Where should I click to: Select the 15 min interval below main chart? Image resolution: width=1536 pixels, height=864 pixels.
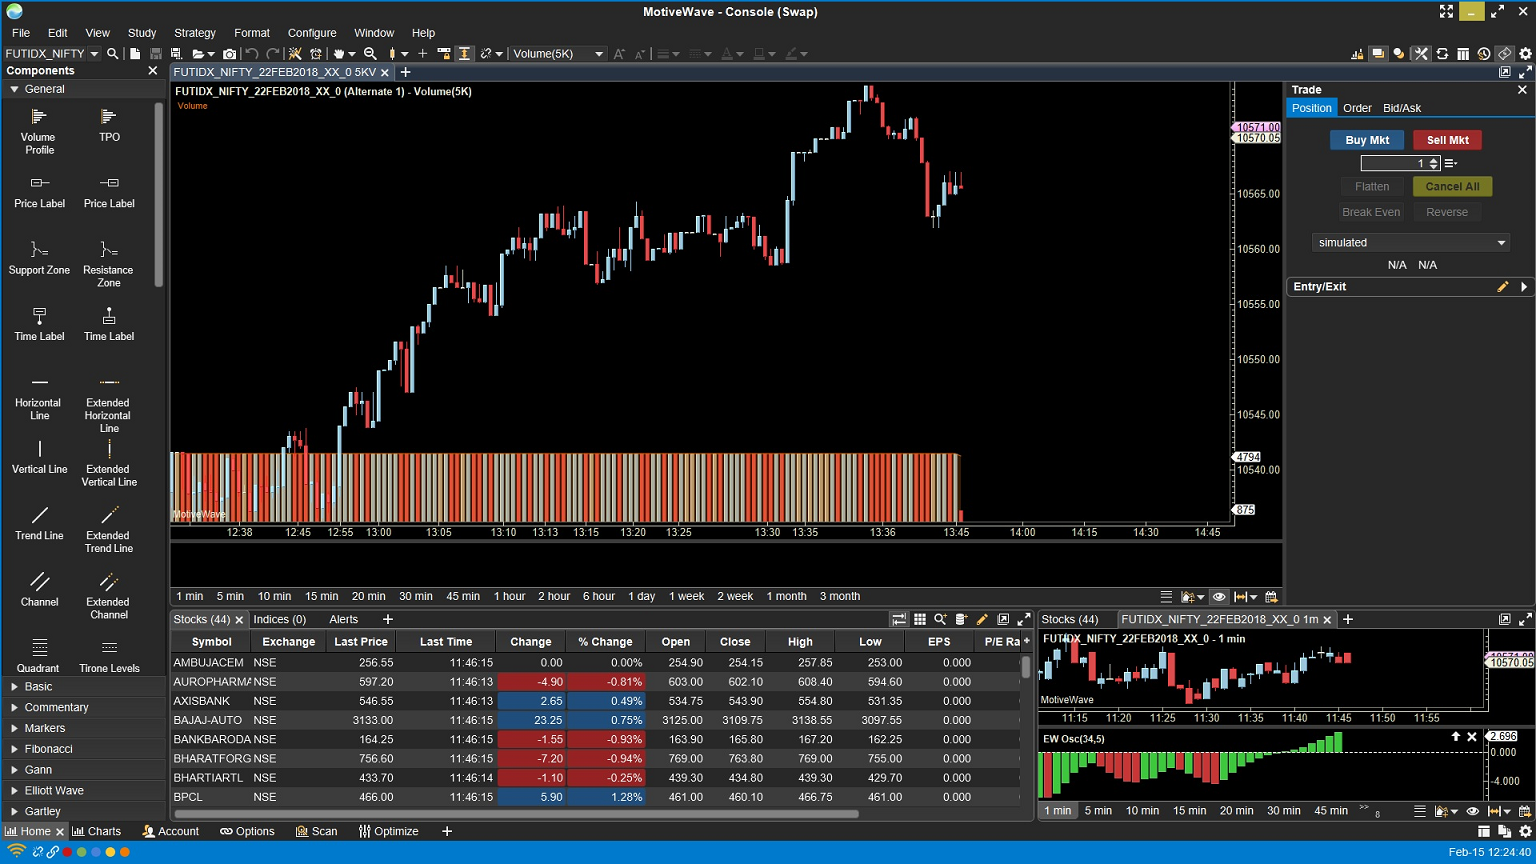click(322, 597)
